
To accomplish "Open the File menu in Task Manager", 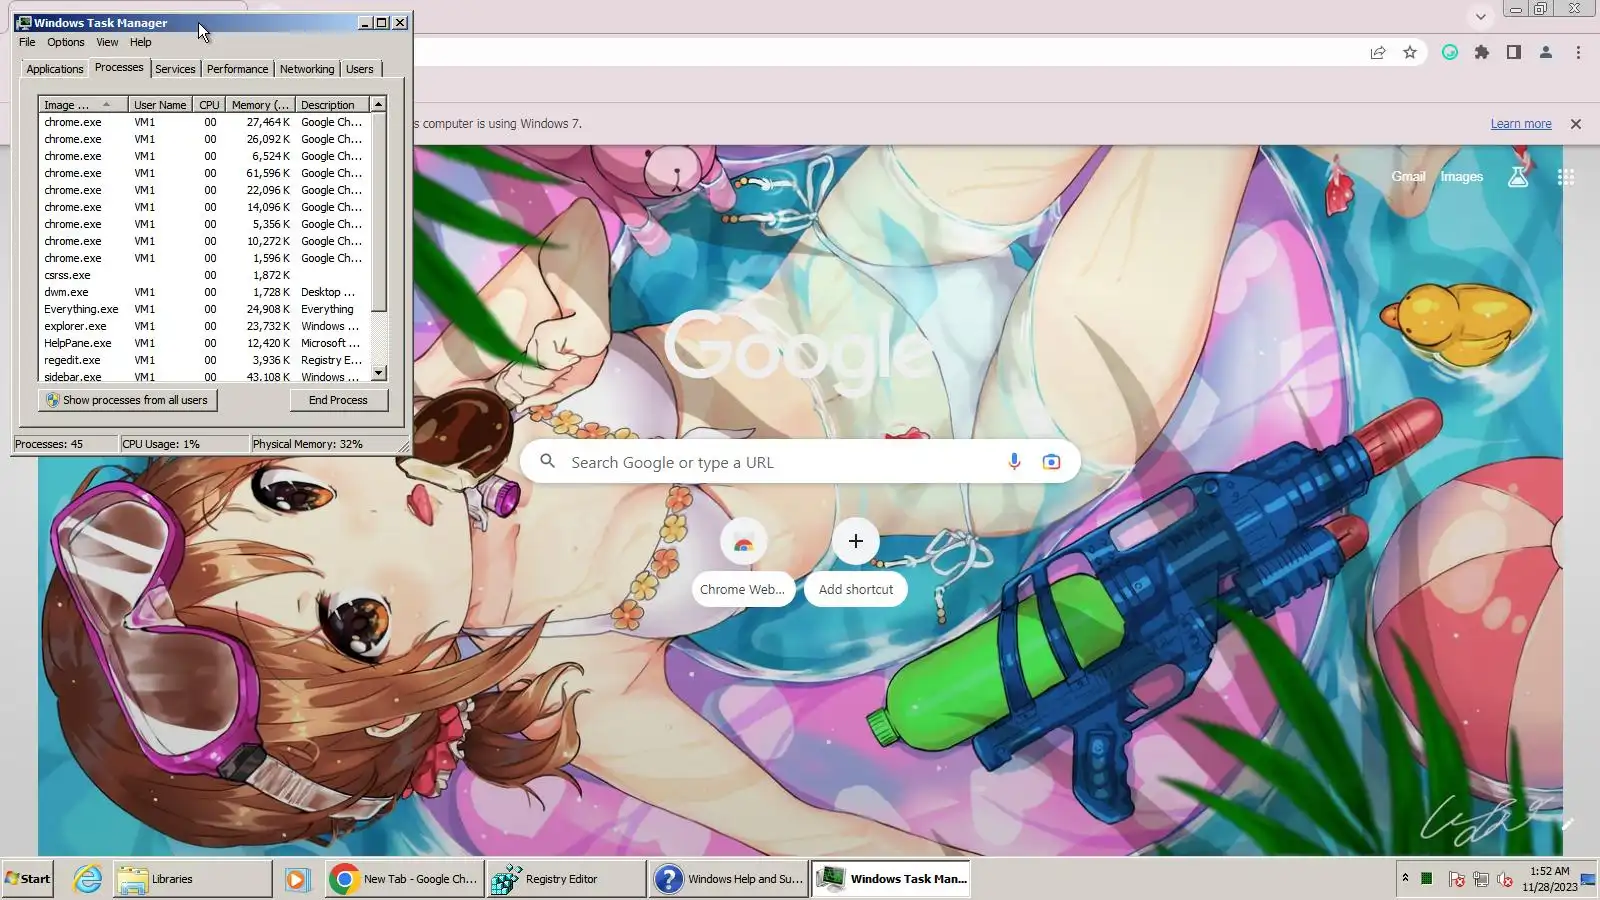I will pyautogui.click(x=27, y=42).
